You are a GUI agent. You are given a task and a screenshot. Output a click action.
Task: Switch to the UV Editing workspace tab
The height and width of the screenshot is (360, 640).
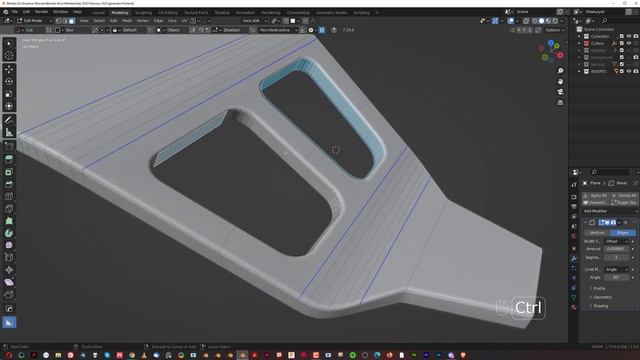point(168,13)
